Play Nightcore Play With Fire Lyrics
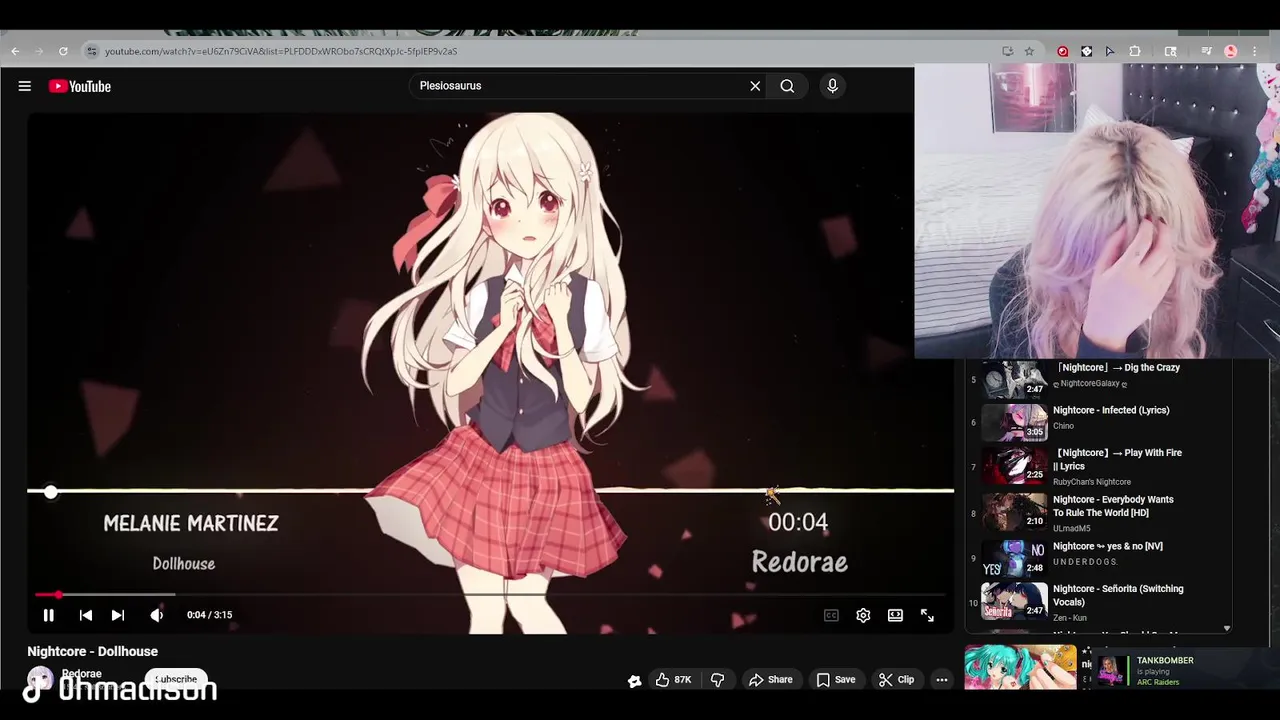The width and height of the screenshot is (1280, 720). 1096,466
